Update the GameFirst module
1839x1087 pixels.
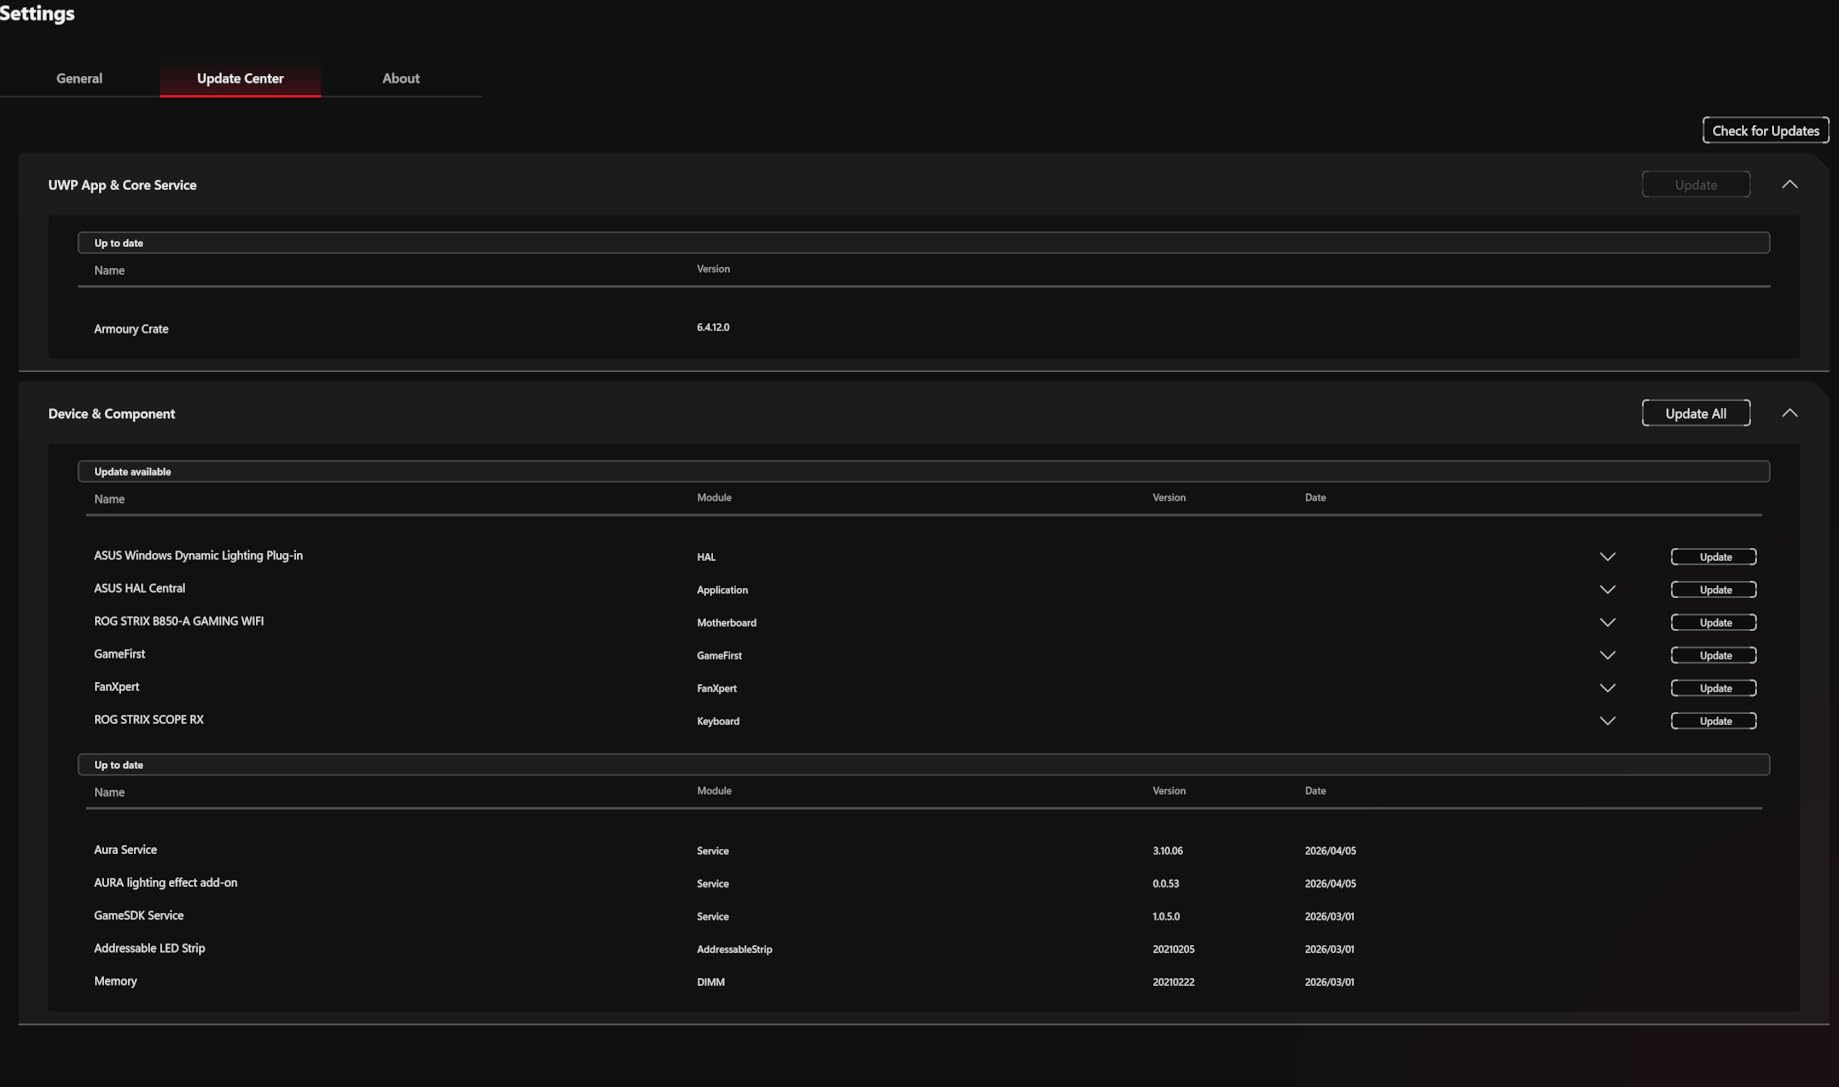[x=1714, y=655]
